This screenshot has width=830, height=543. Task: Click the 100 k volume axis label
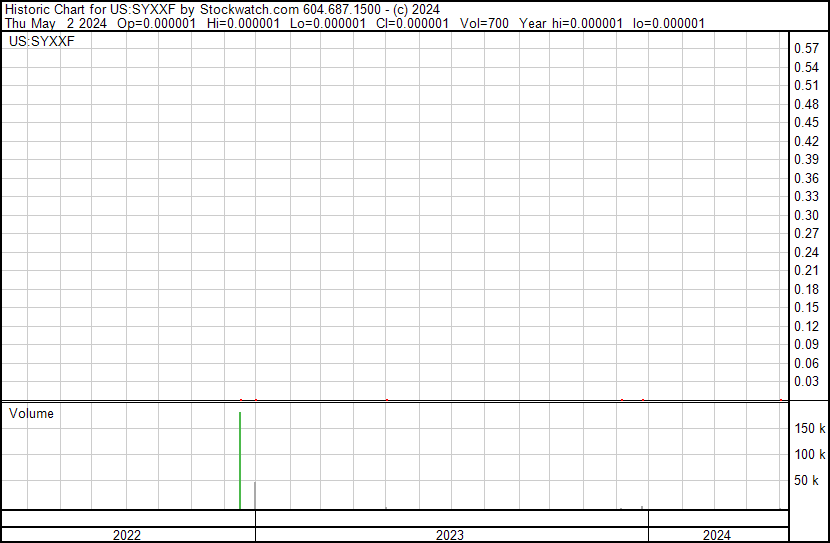coord(810,454)
